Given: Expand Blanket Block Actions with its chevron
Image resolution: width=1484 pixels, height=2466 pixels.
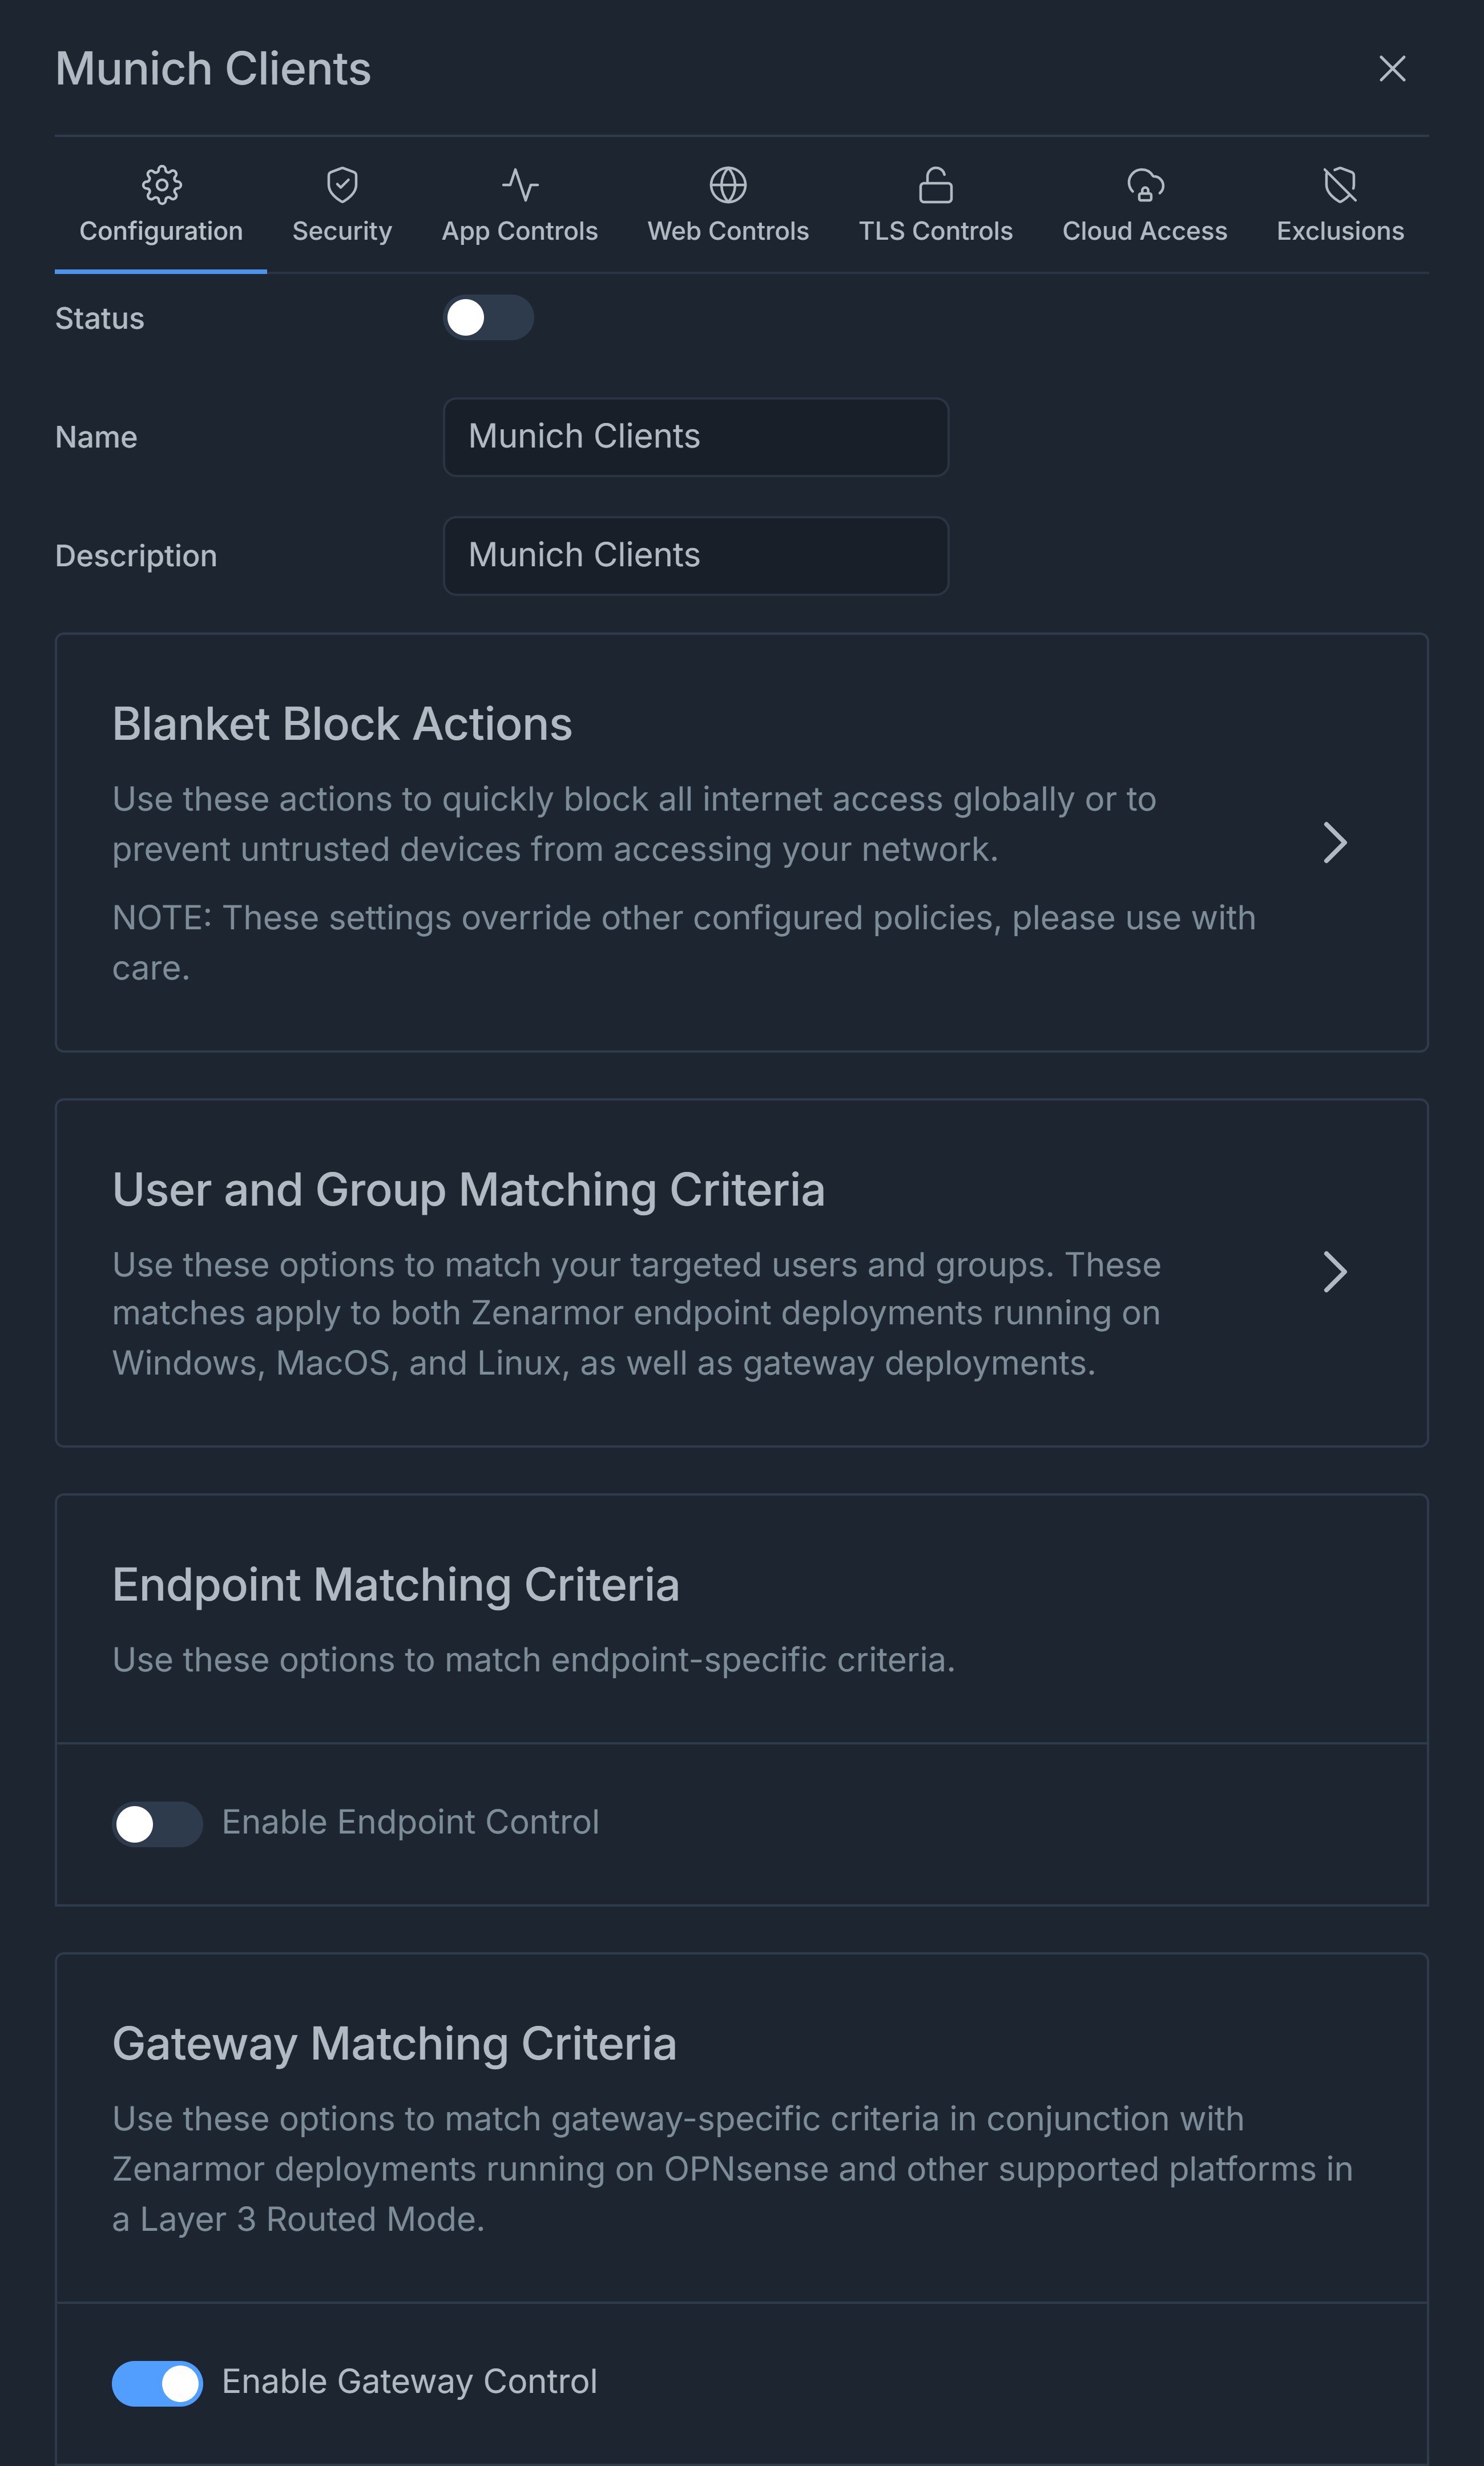Looking at the screenshot, I should [x=1335, y=843].
